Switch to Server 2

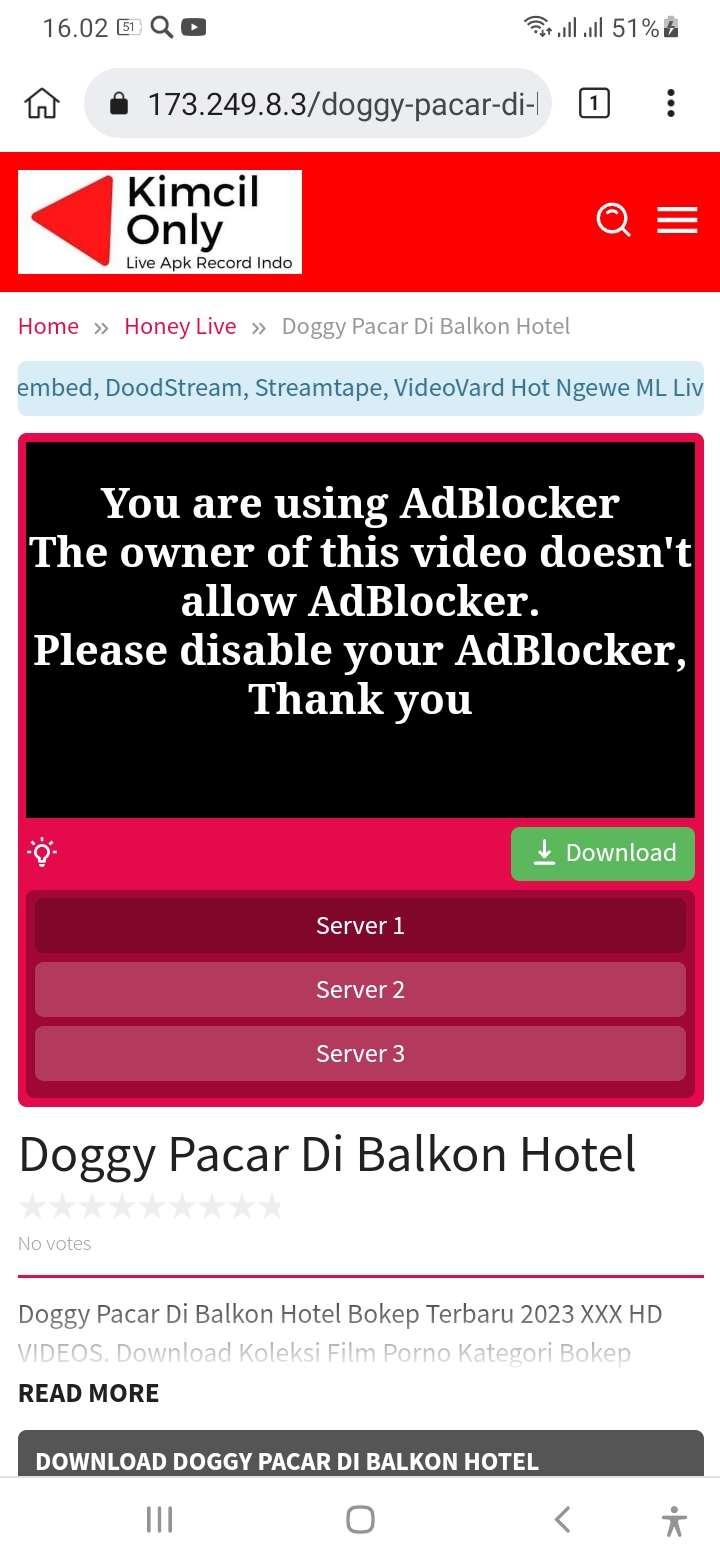[360, 989]
